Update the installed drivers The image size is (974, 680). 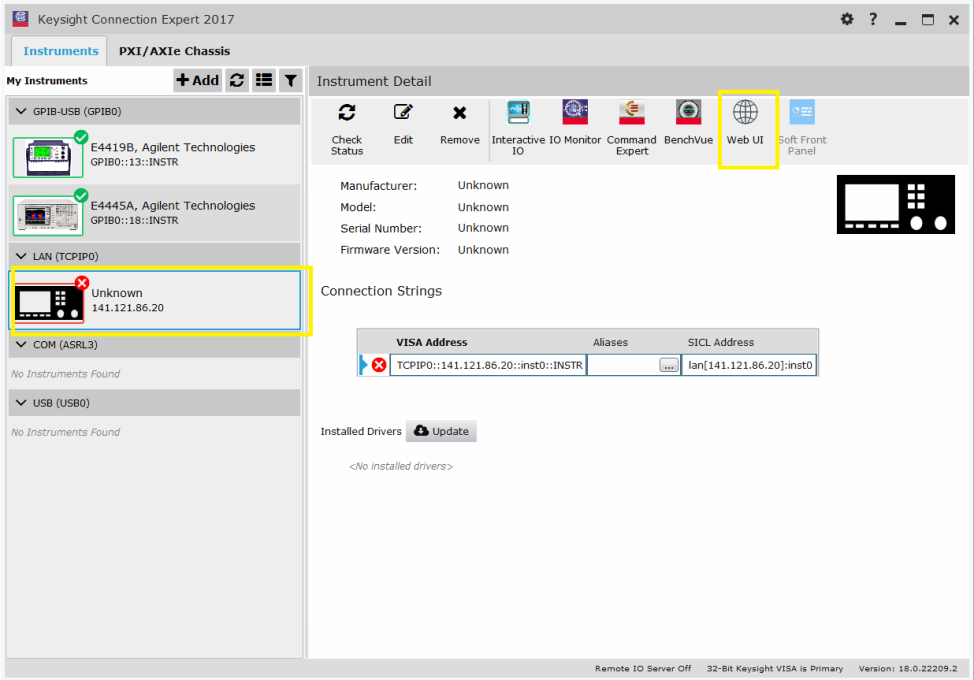[x=441, y=431]
